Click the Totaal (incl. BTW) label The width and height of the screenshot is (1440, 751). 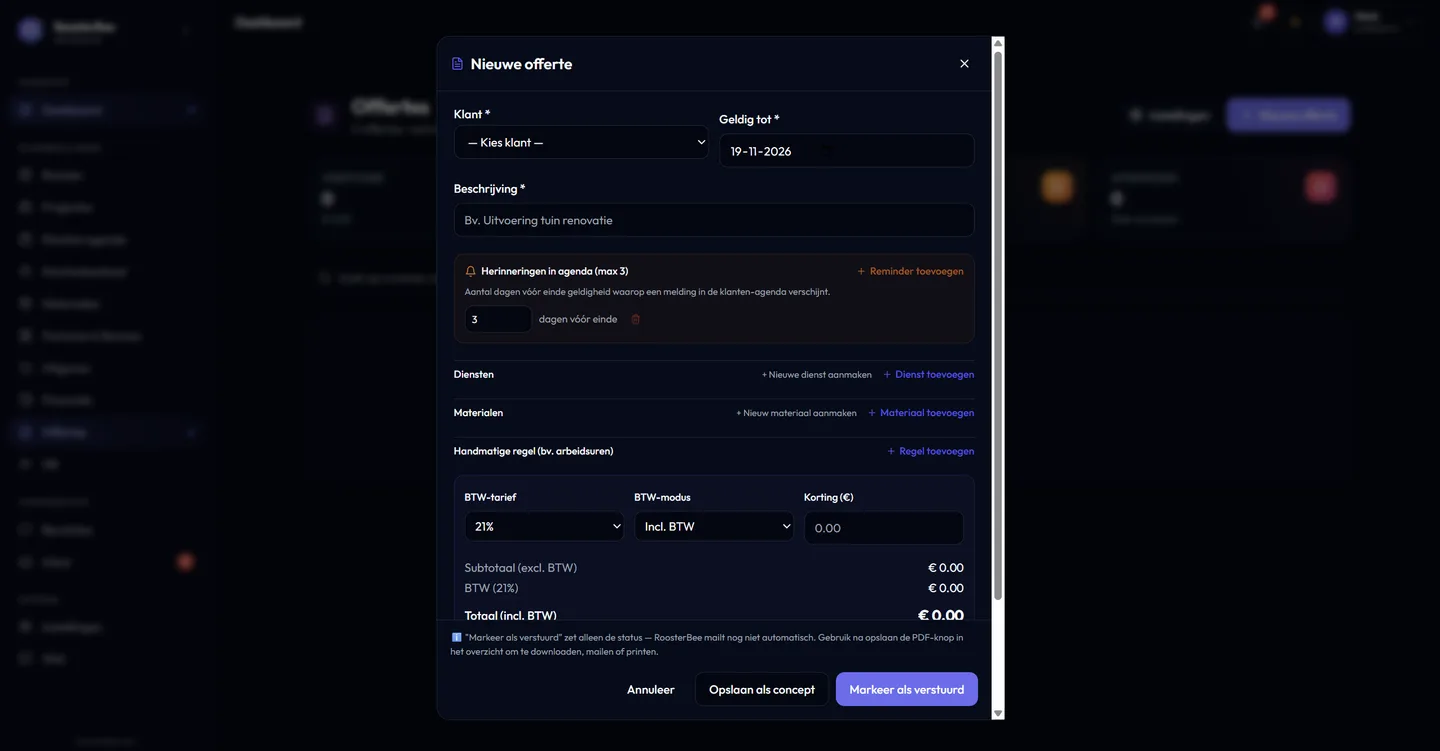pos(511,615)
